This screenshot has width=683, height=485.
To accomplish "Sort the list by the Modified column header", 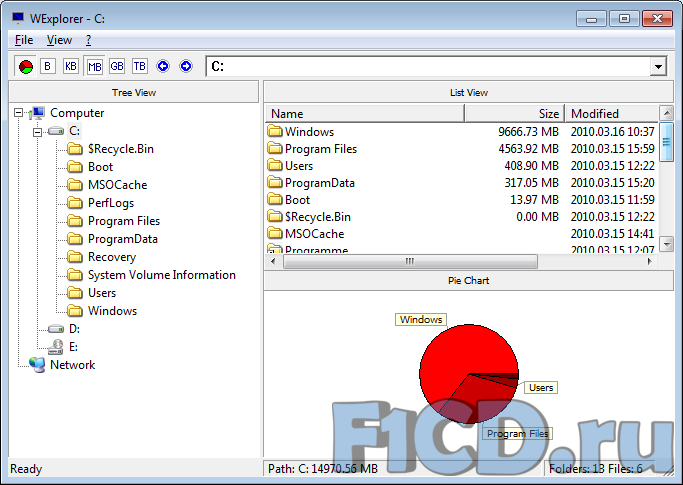I will [x=612, y=114].
